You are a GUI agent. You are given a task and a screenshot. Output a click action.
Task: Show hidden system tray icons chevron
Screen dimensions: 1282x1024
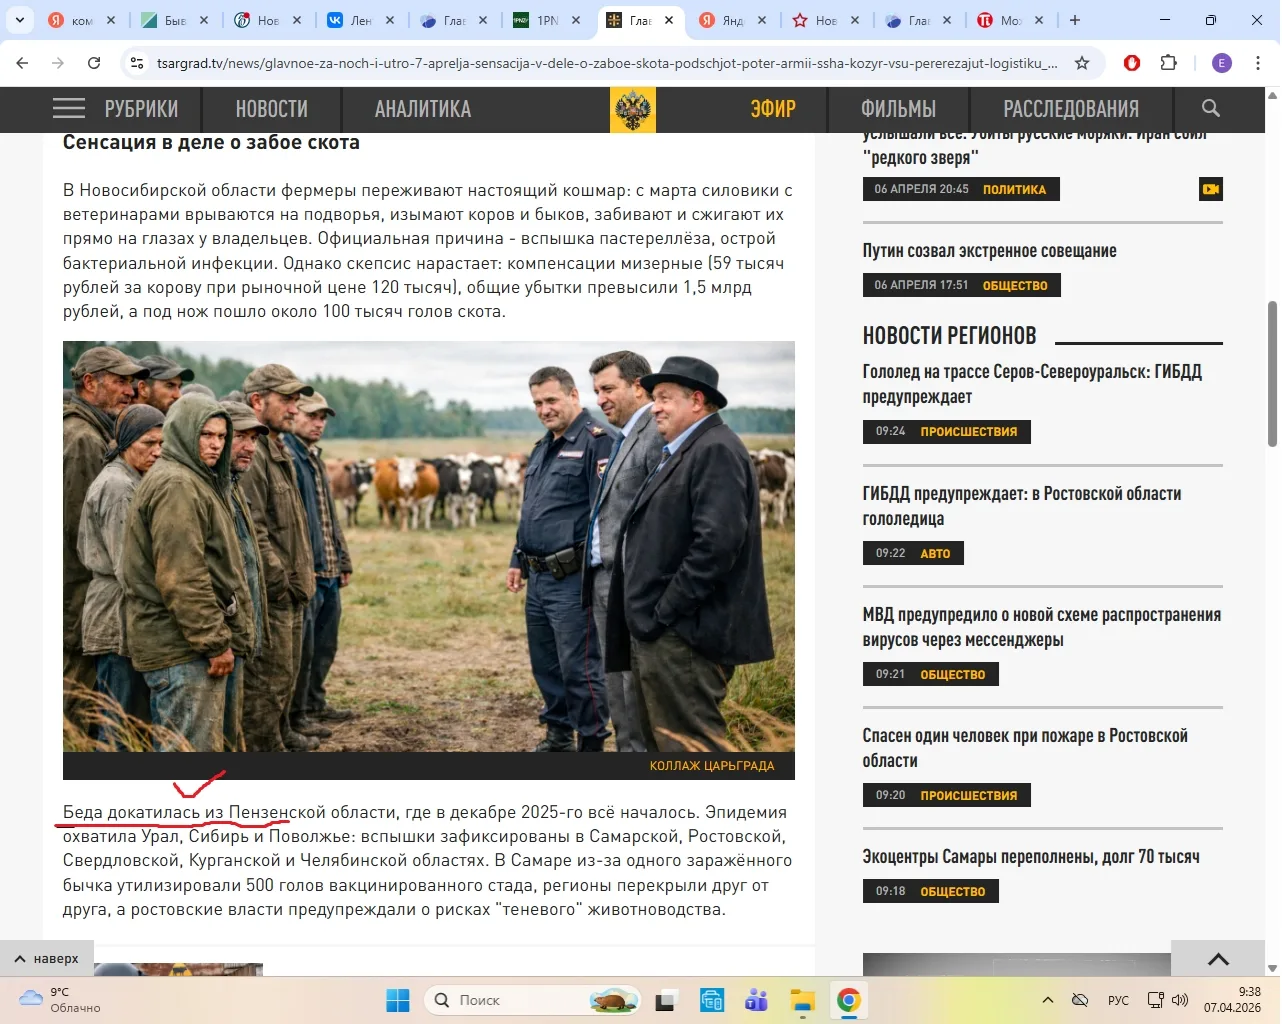click(1047, 1000)
